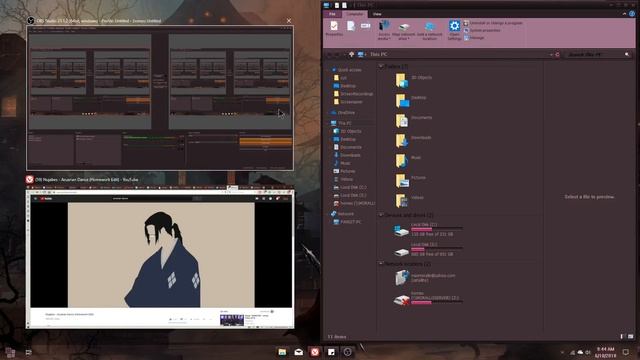This screenshot has height=360, width=640.
Task: Select Screenpresso folder in Quick access
Action: (348, 102)
